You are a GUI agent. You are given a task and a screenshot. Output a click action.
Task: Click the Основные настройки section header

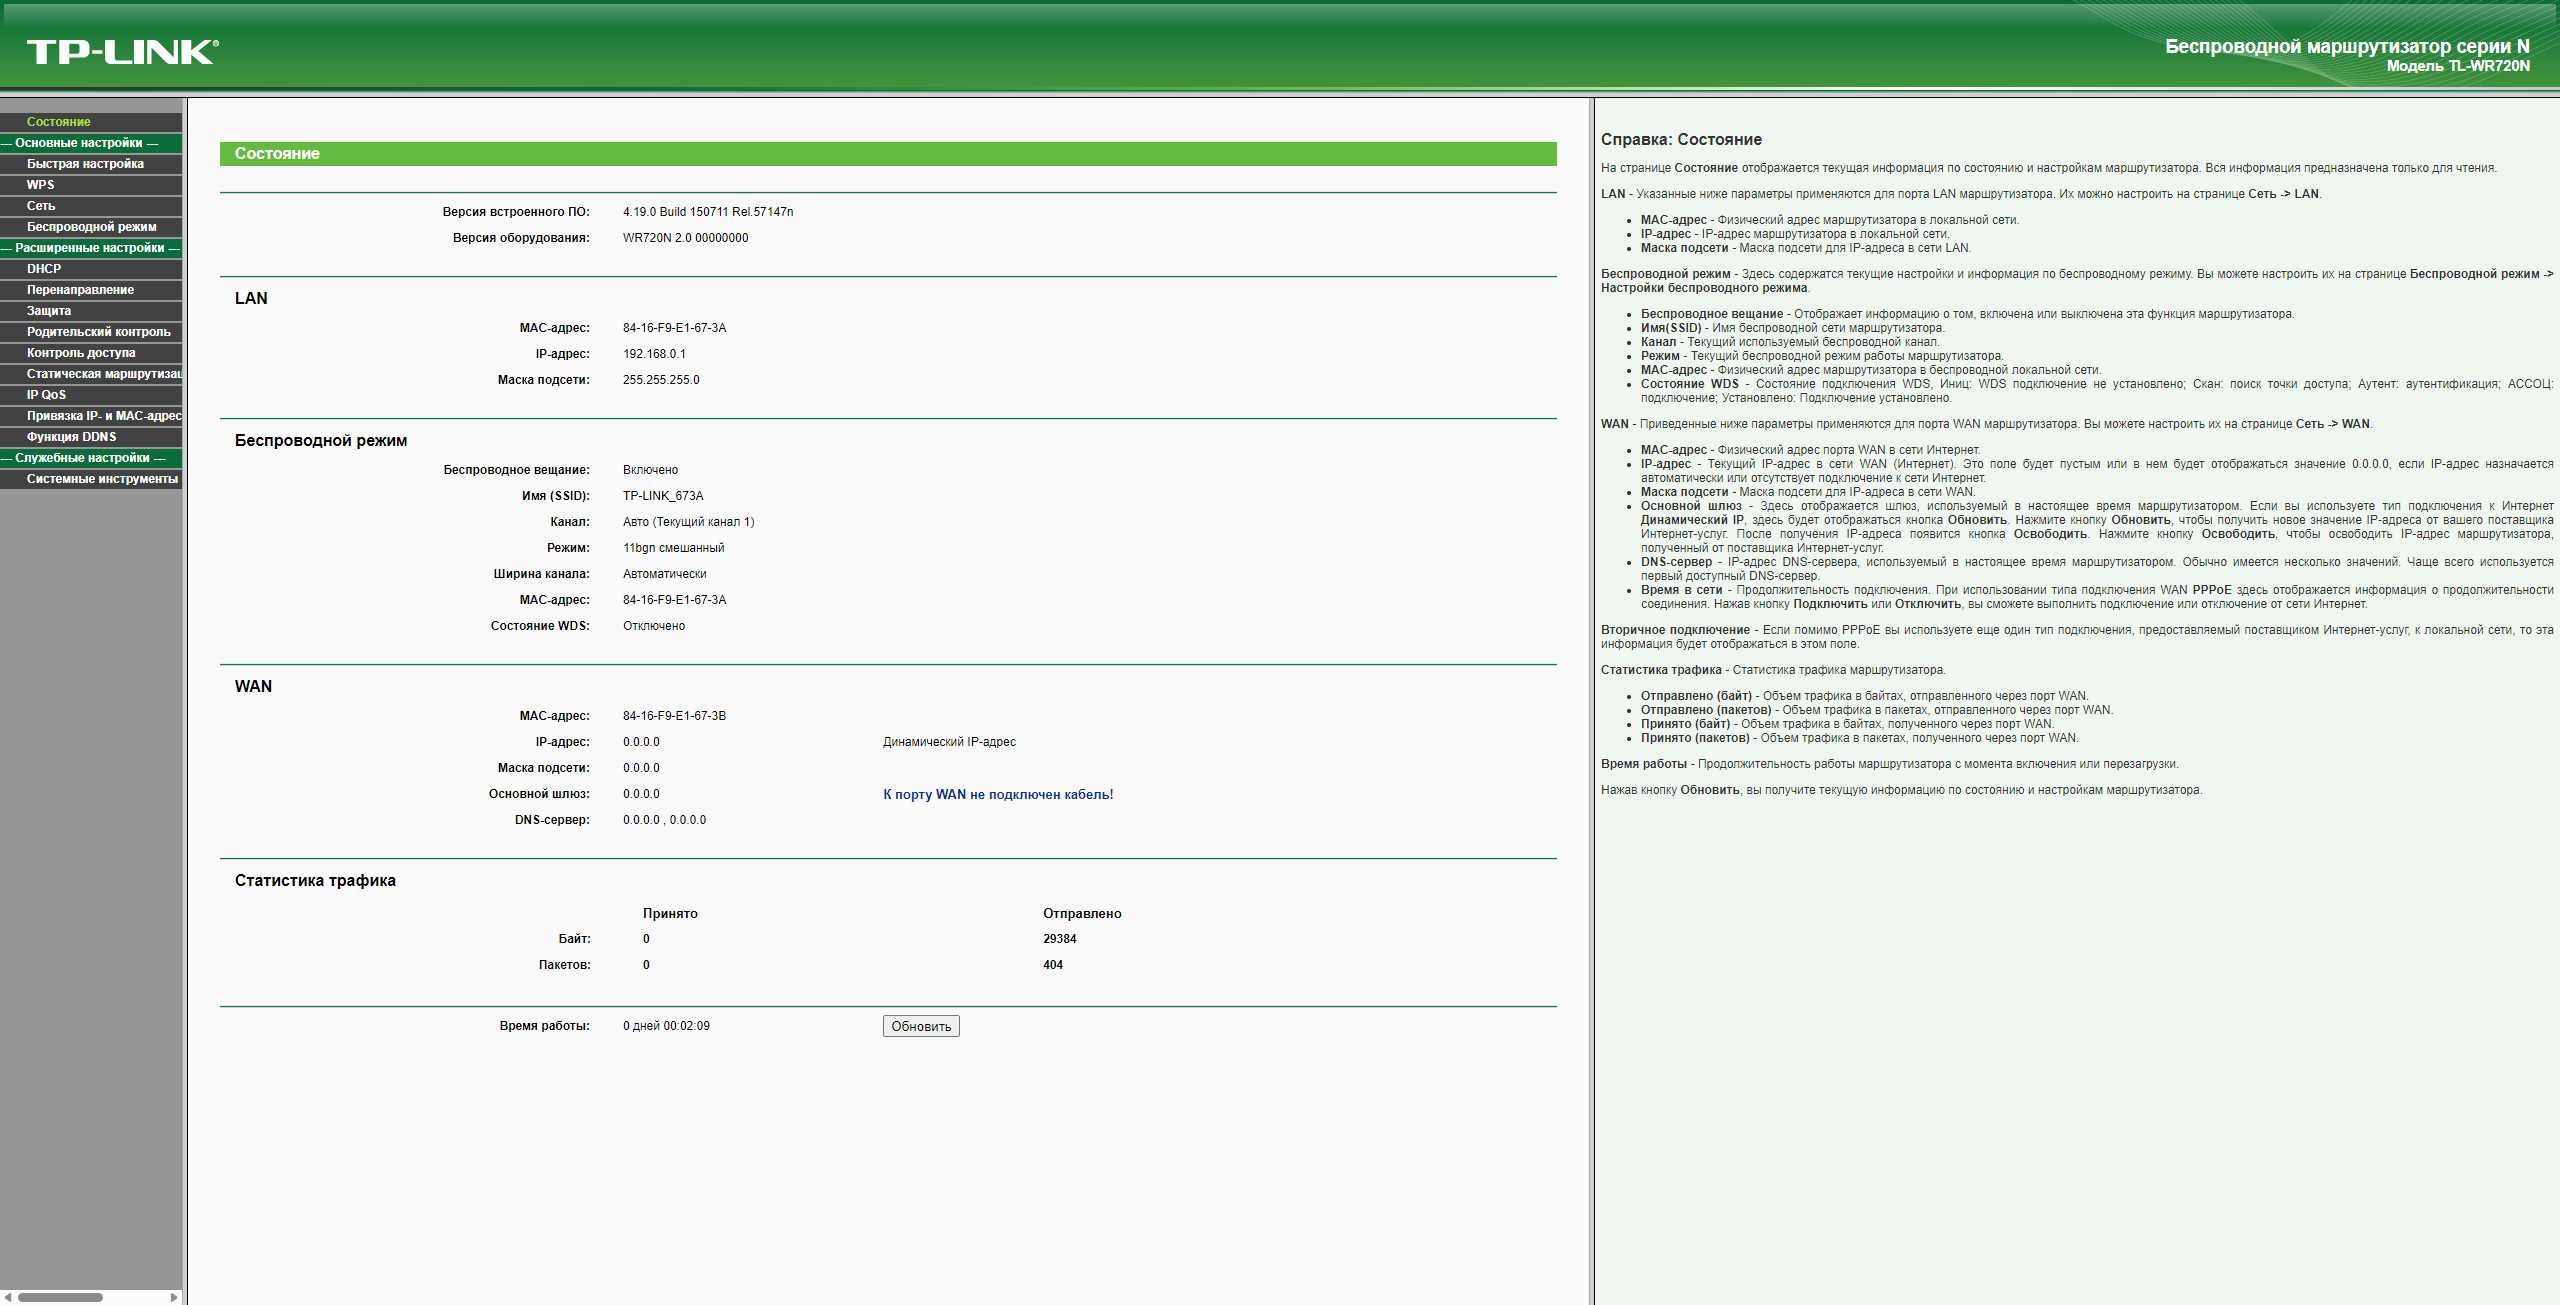[91, 143]
